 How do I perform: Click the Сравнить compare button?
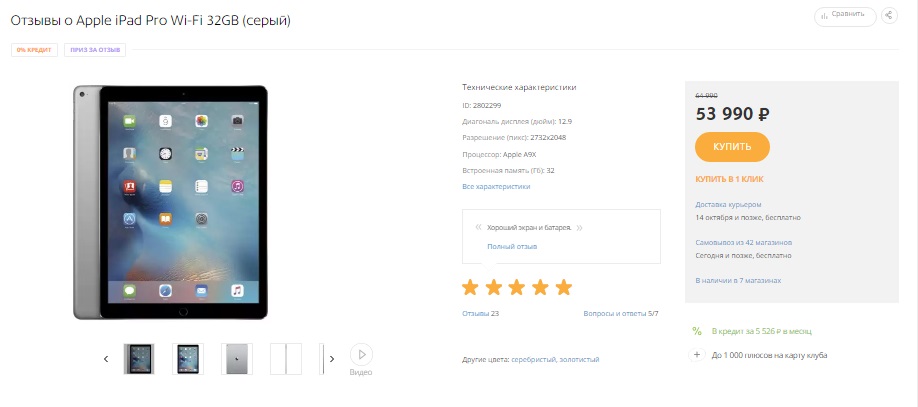(x=845, y=16)
